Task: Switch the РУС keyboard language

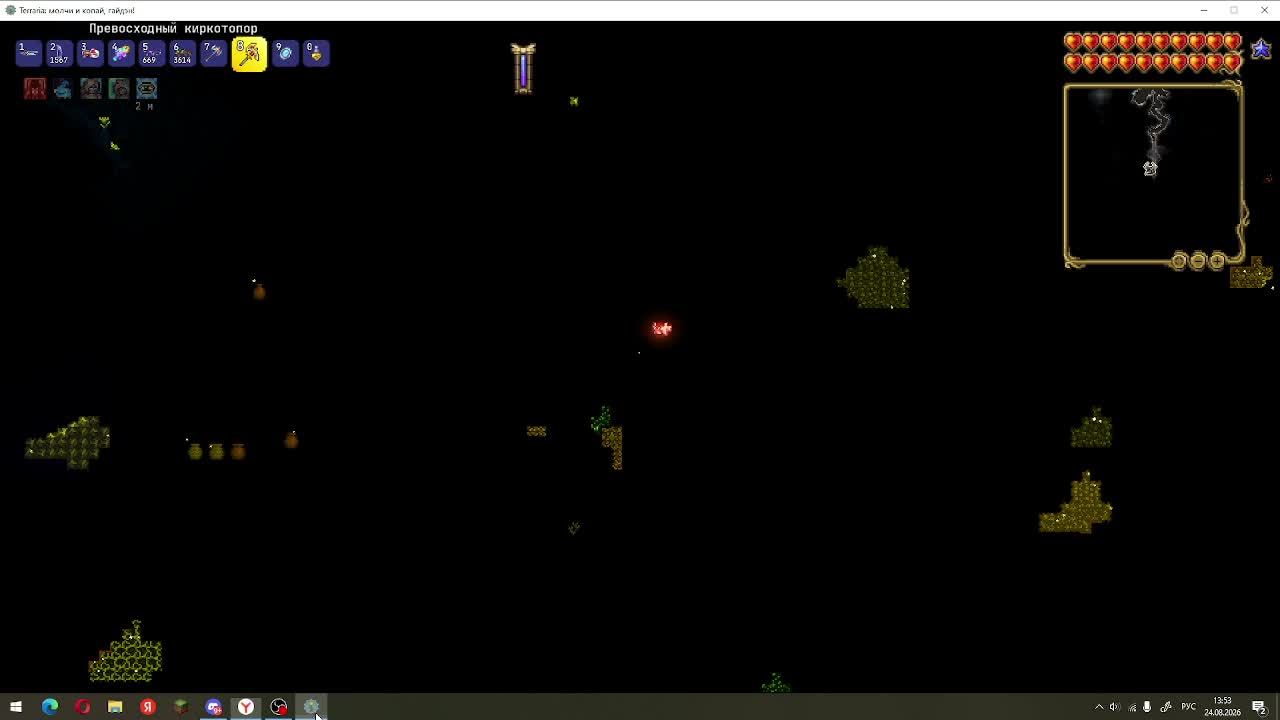Action: [1188, 707]
